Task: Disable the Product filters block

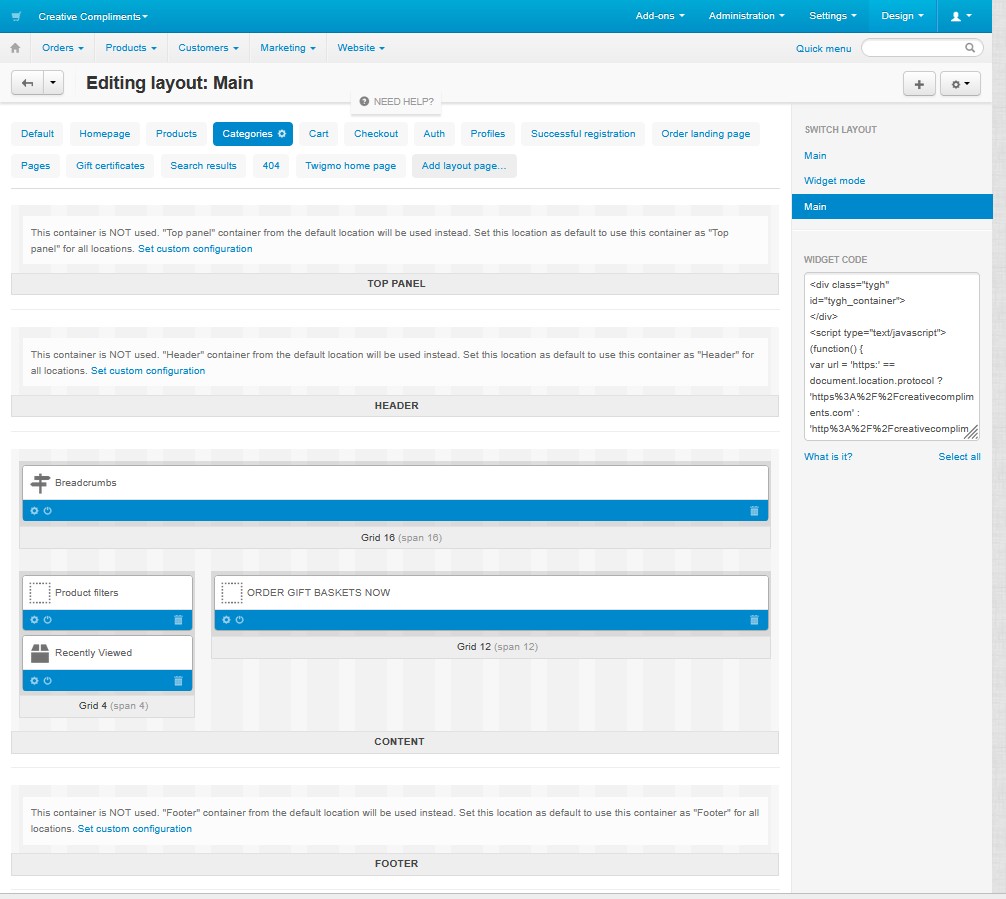Action: [48, 620]
